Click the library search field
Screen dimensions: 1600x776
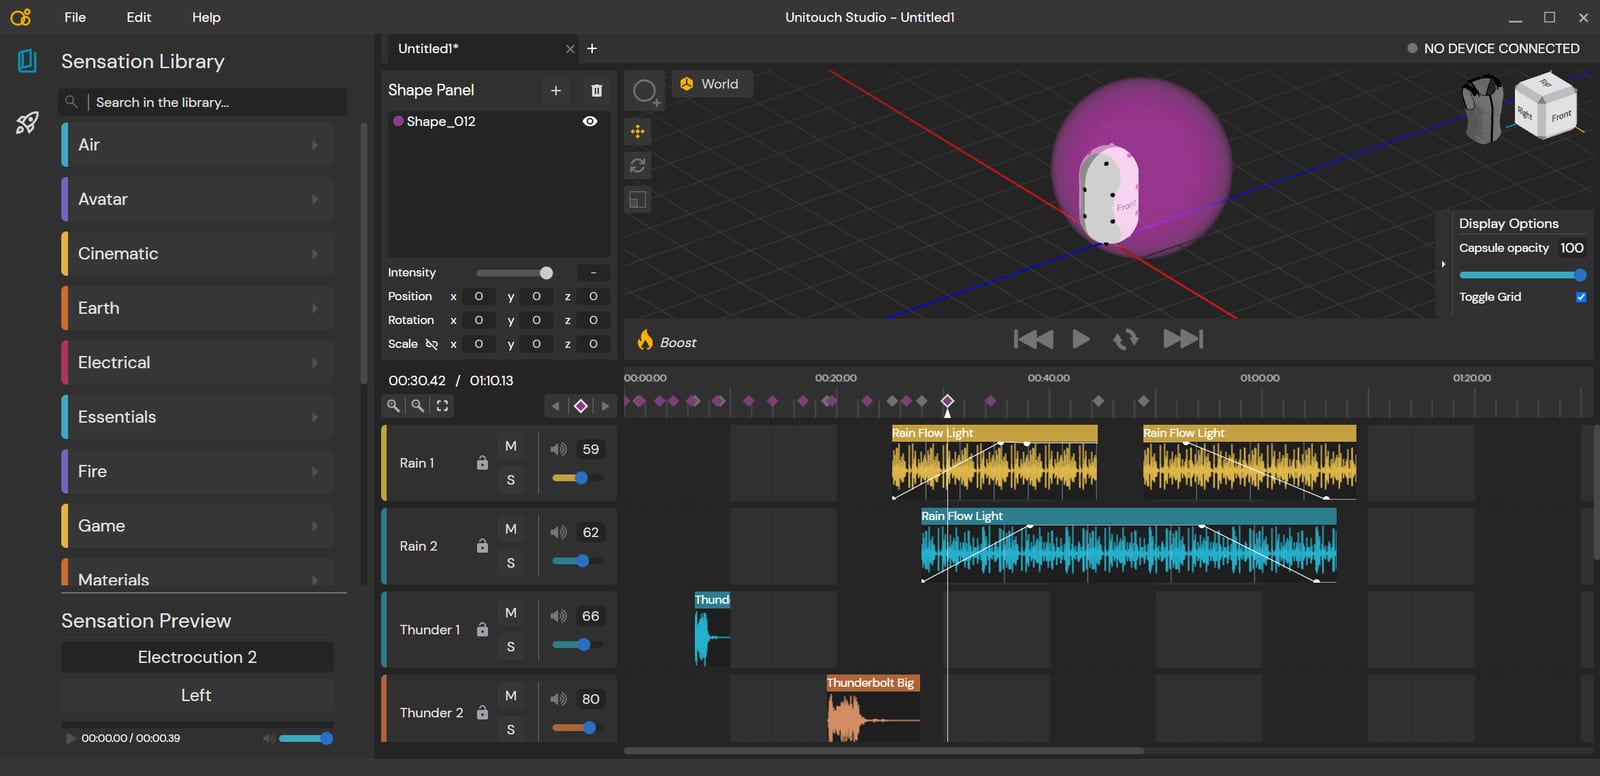203,102
